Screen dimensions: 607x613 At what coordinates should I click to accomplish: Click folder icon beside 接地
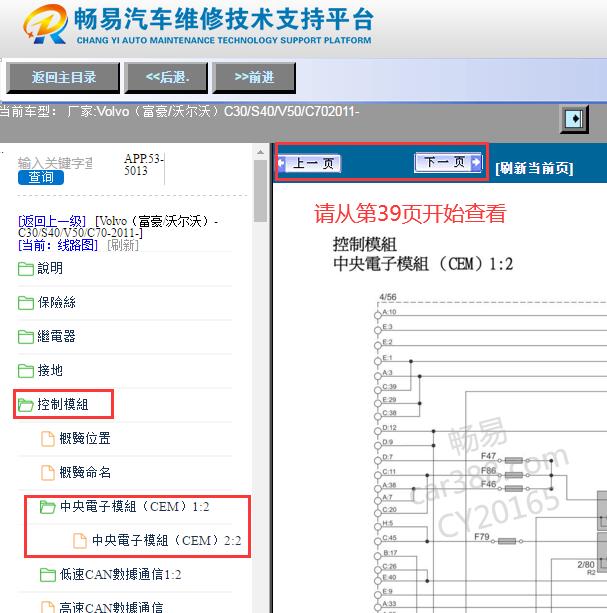[x=26, y=371]
